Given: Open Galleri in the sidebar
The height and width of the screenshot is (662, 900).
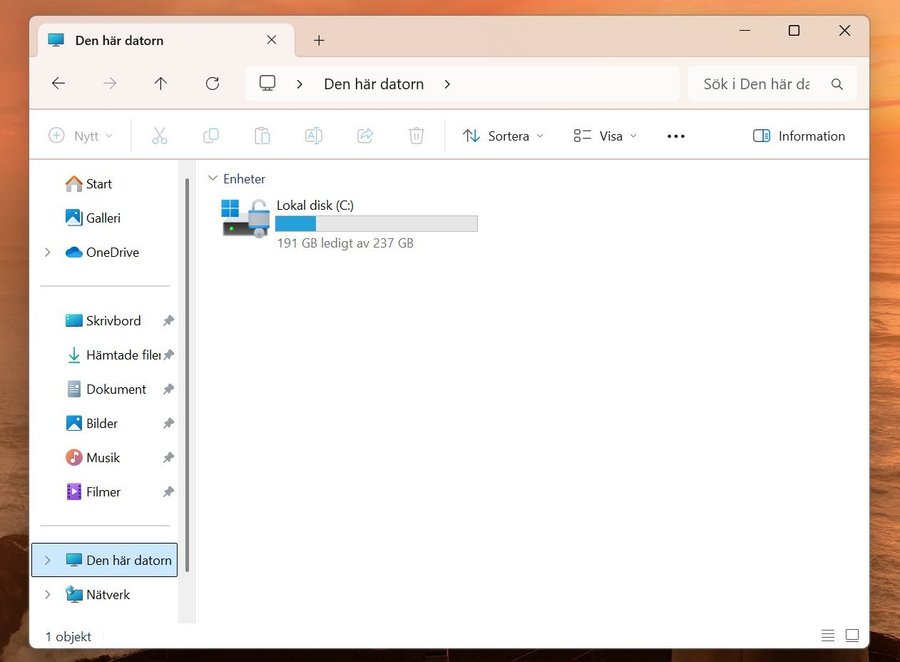Looking at the screenshot, I should click(x=102, y=218).
